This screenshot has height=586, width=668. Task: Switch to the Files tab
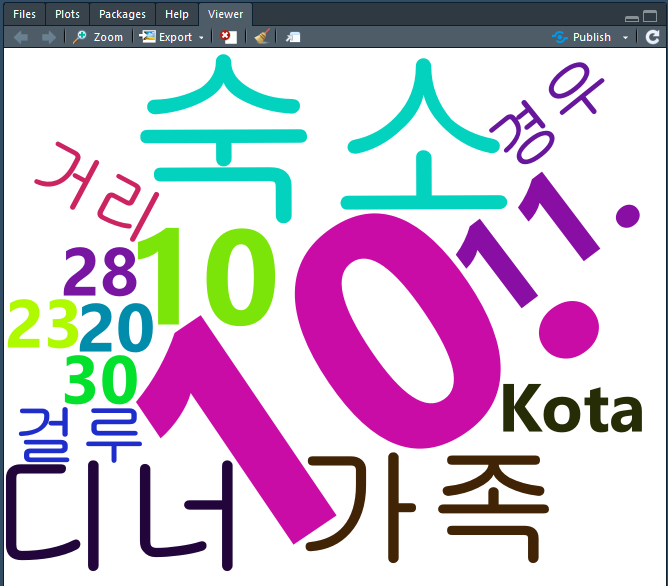[24, 14]
